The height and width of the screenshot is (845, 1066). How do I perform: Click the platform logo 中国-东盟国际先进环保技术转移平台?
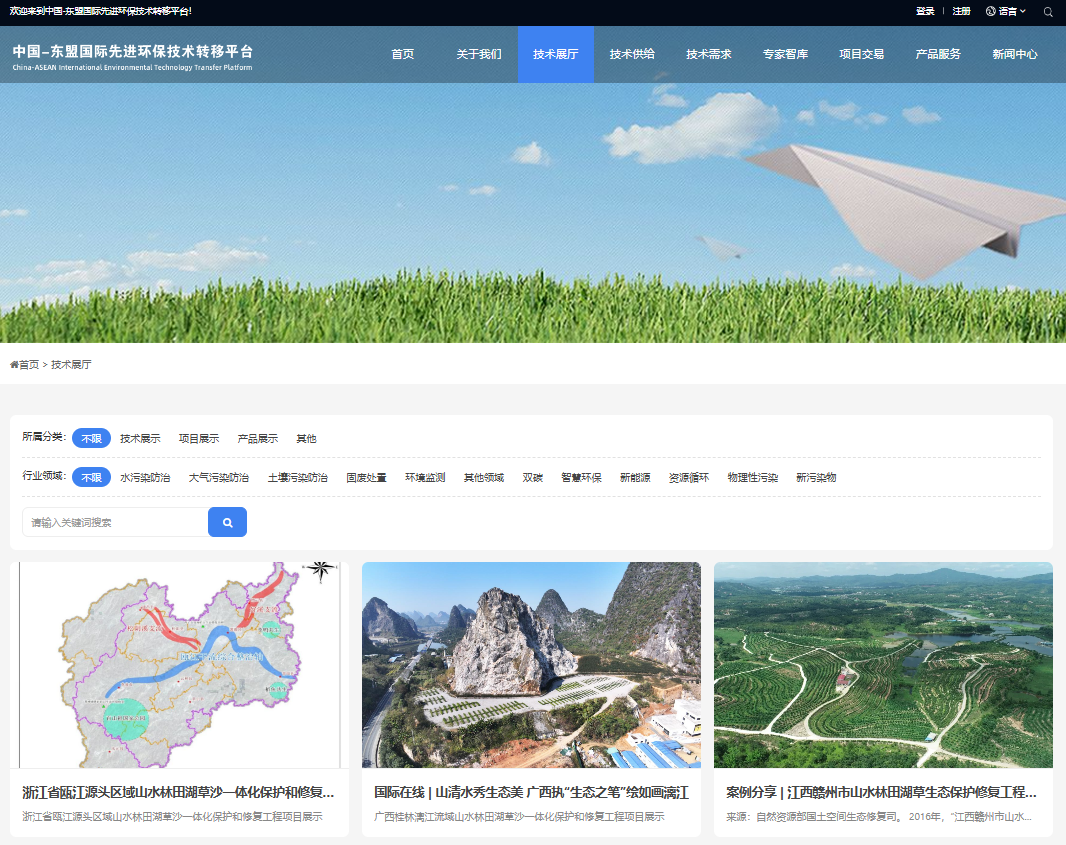(133, 56)
